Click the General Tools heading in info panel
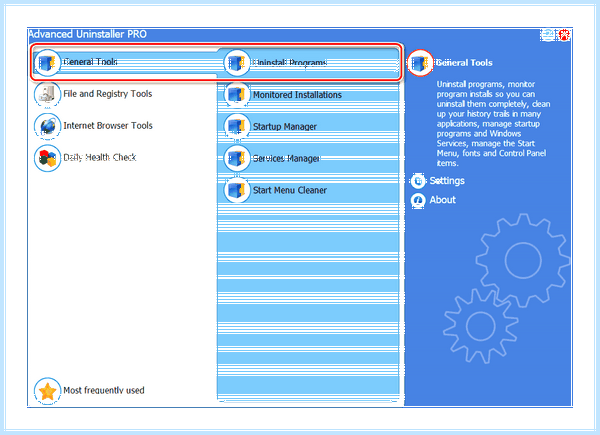600x435 pixels. 464,63
